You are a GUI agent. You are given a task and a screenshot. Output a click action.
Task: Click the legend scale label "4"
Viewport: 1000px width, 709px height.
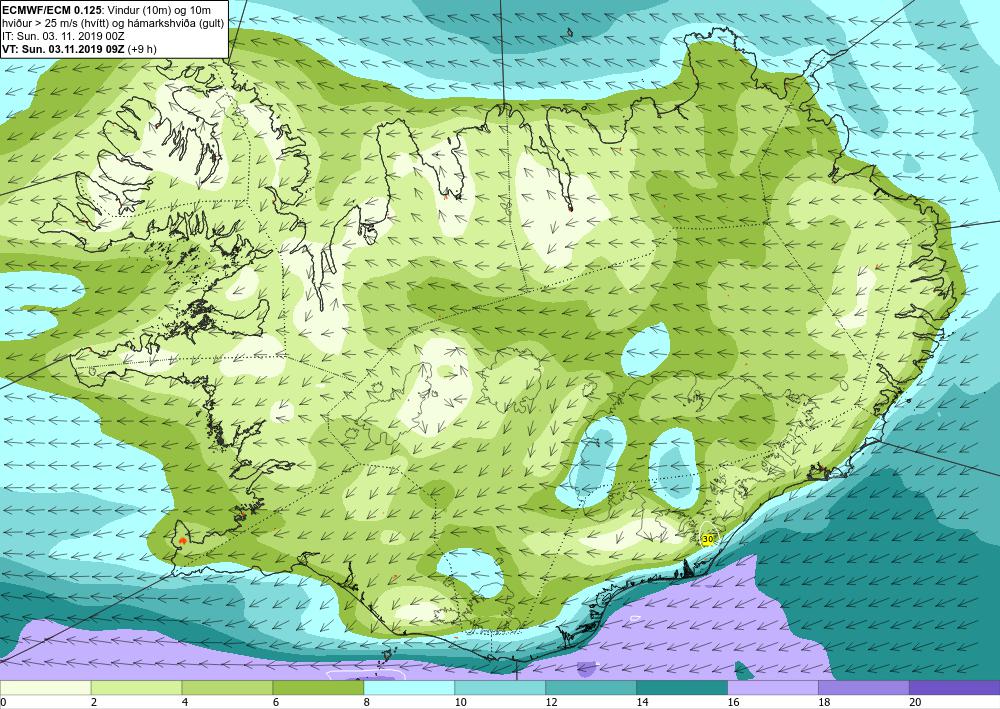(x=185, y=702)
